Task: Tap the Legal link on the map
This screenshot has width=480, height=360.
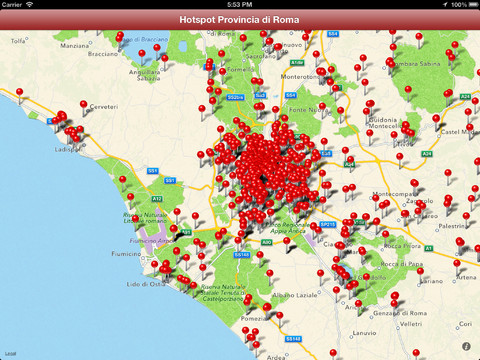Action: 10,354
